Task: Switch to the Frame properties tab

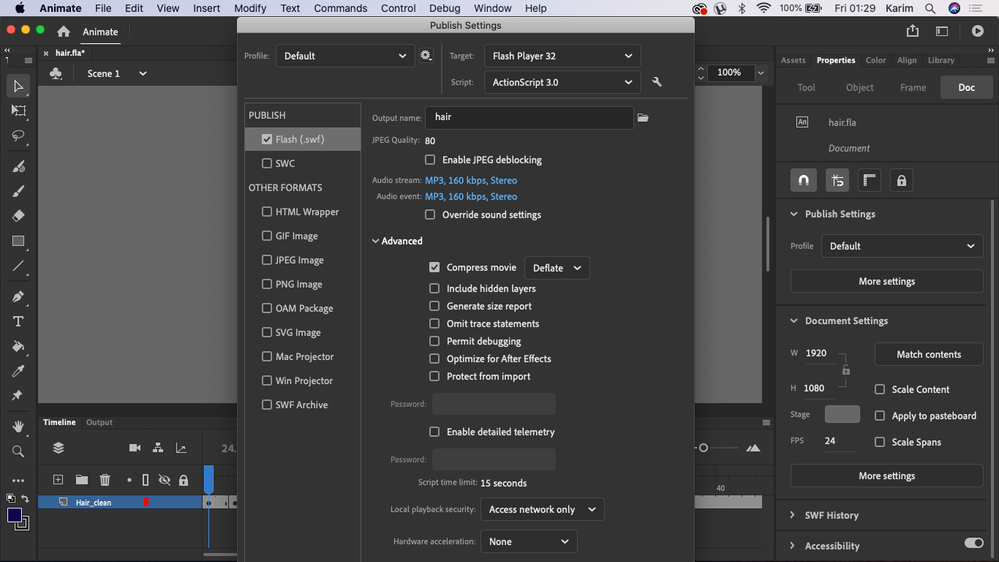Action: click(913, 87)
